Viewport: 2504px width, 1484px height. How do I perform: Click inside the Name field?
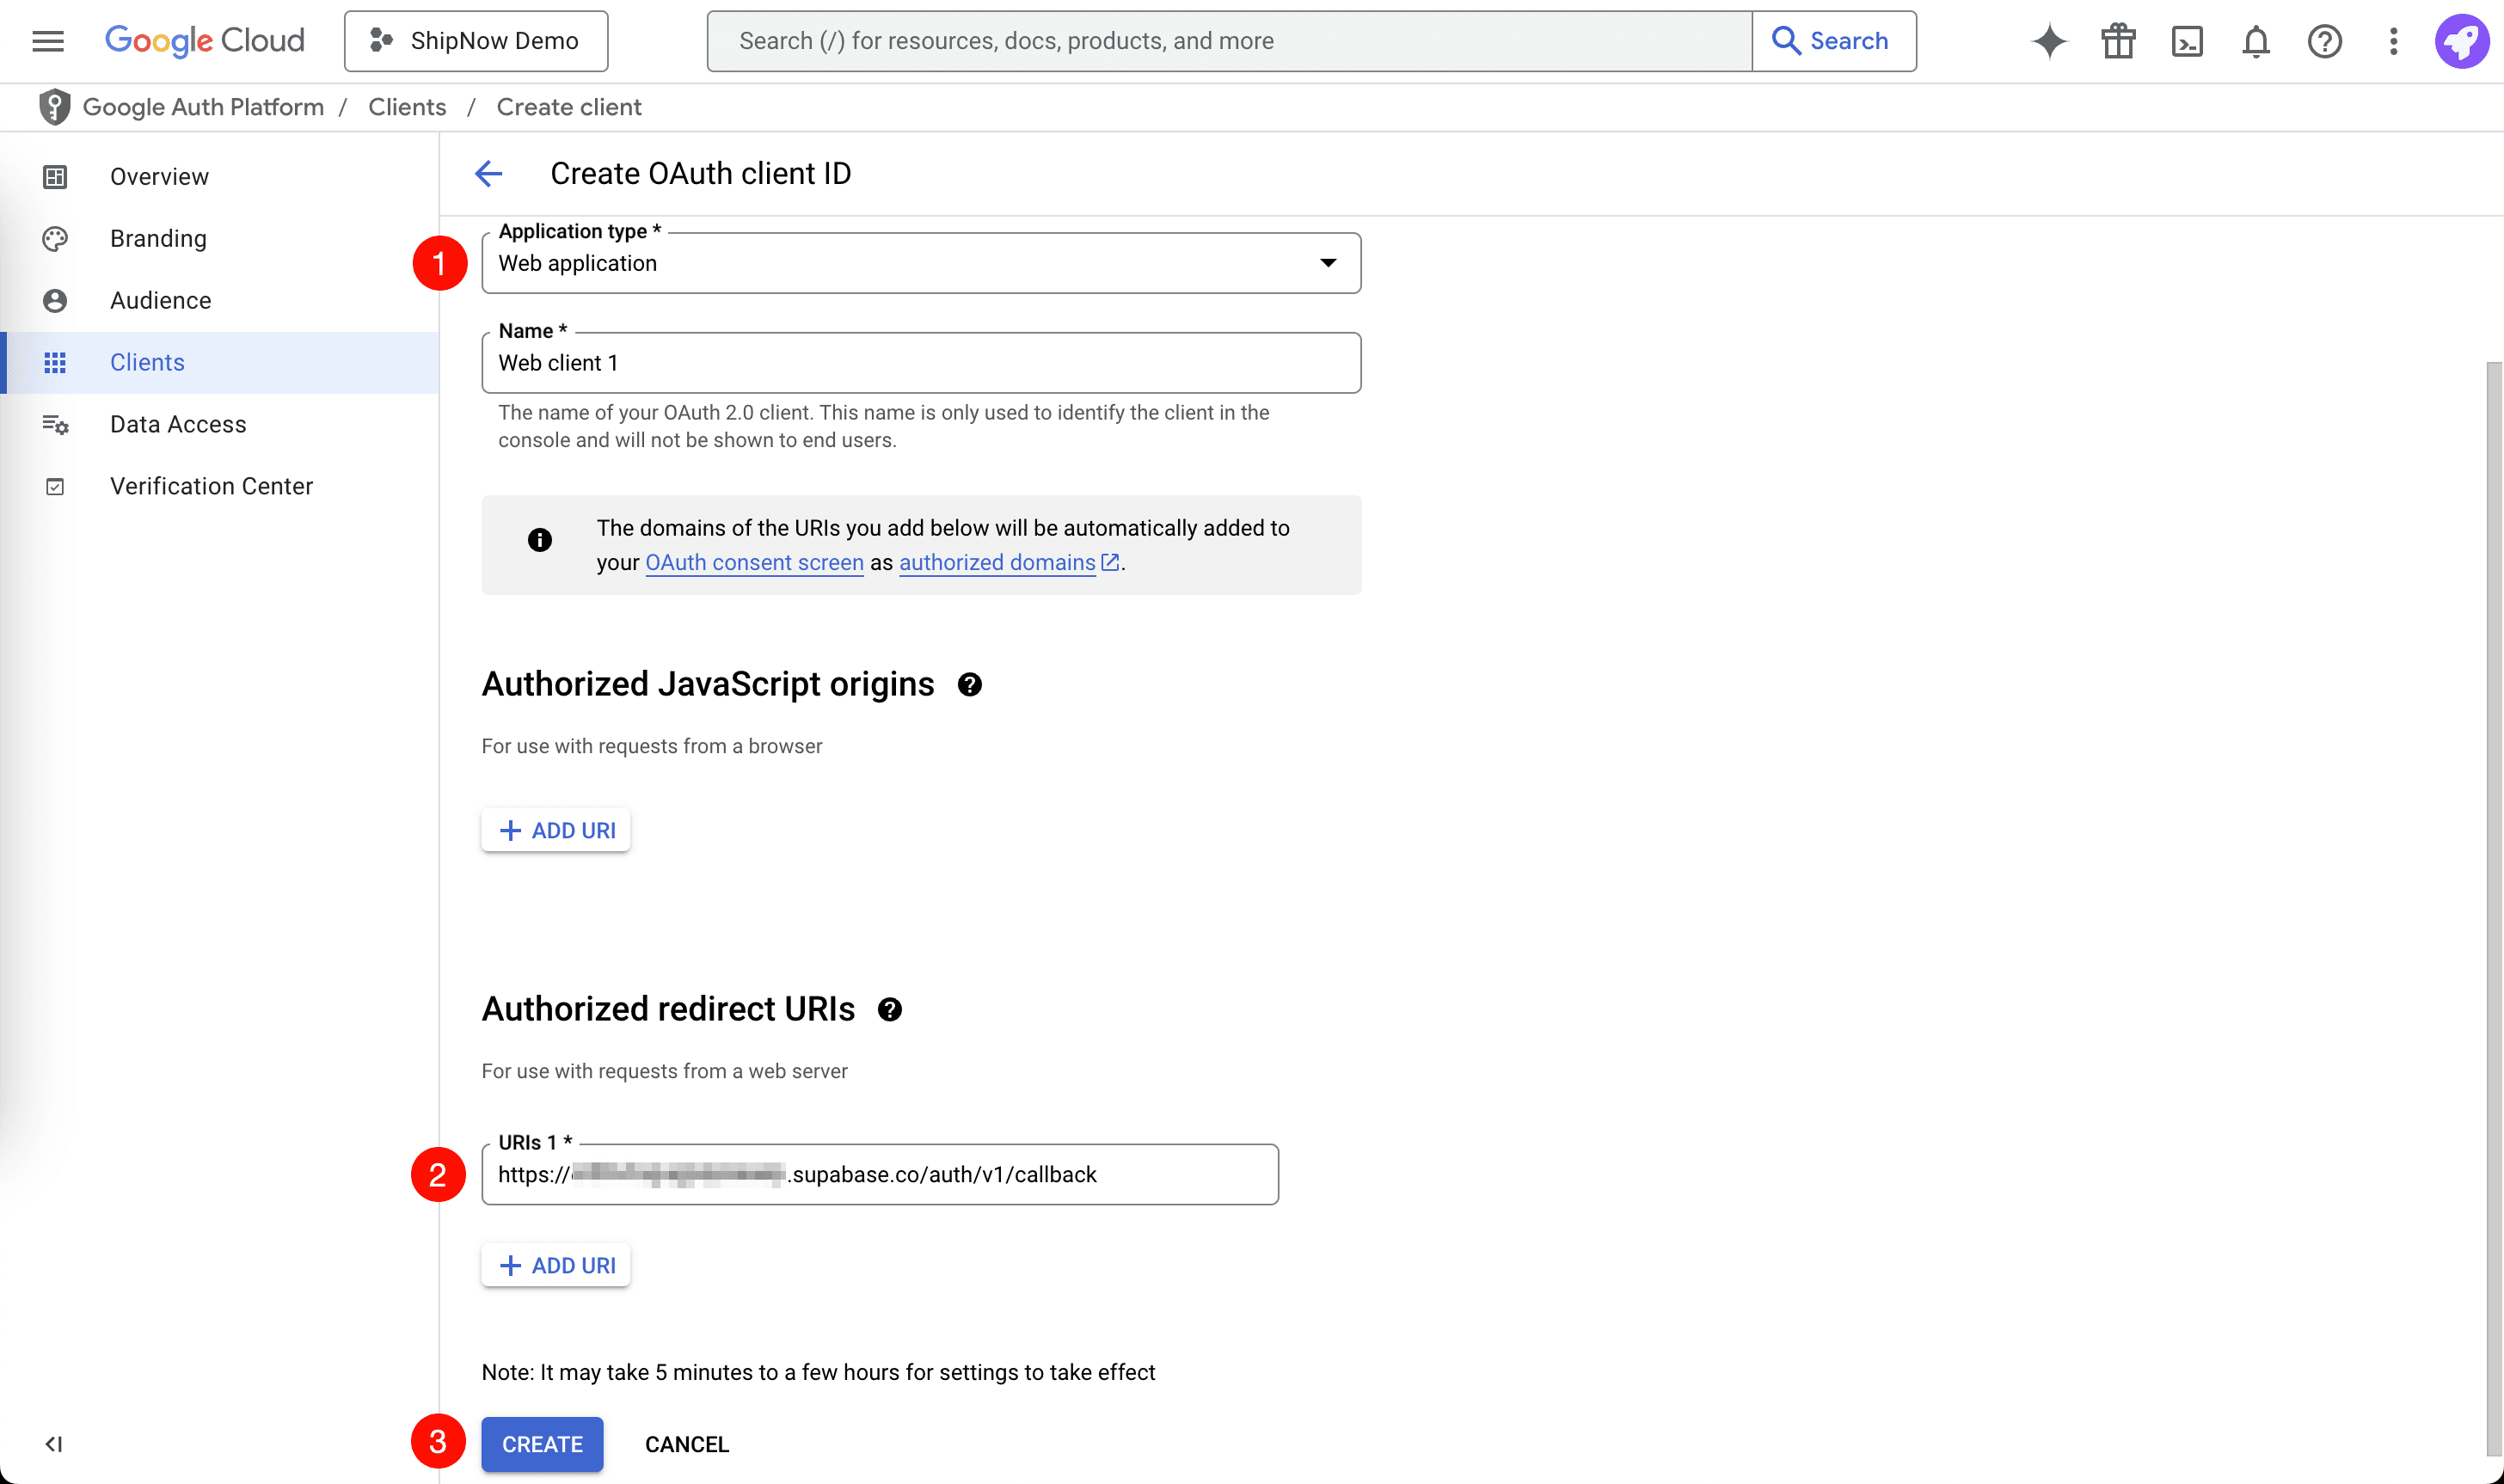(920, 362)
